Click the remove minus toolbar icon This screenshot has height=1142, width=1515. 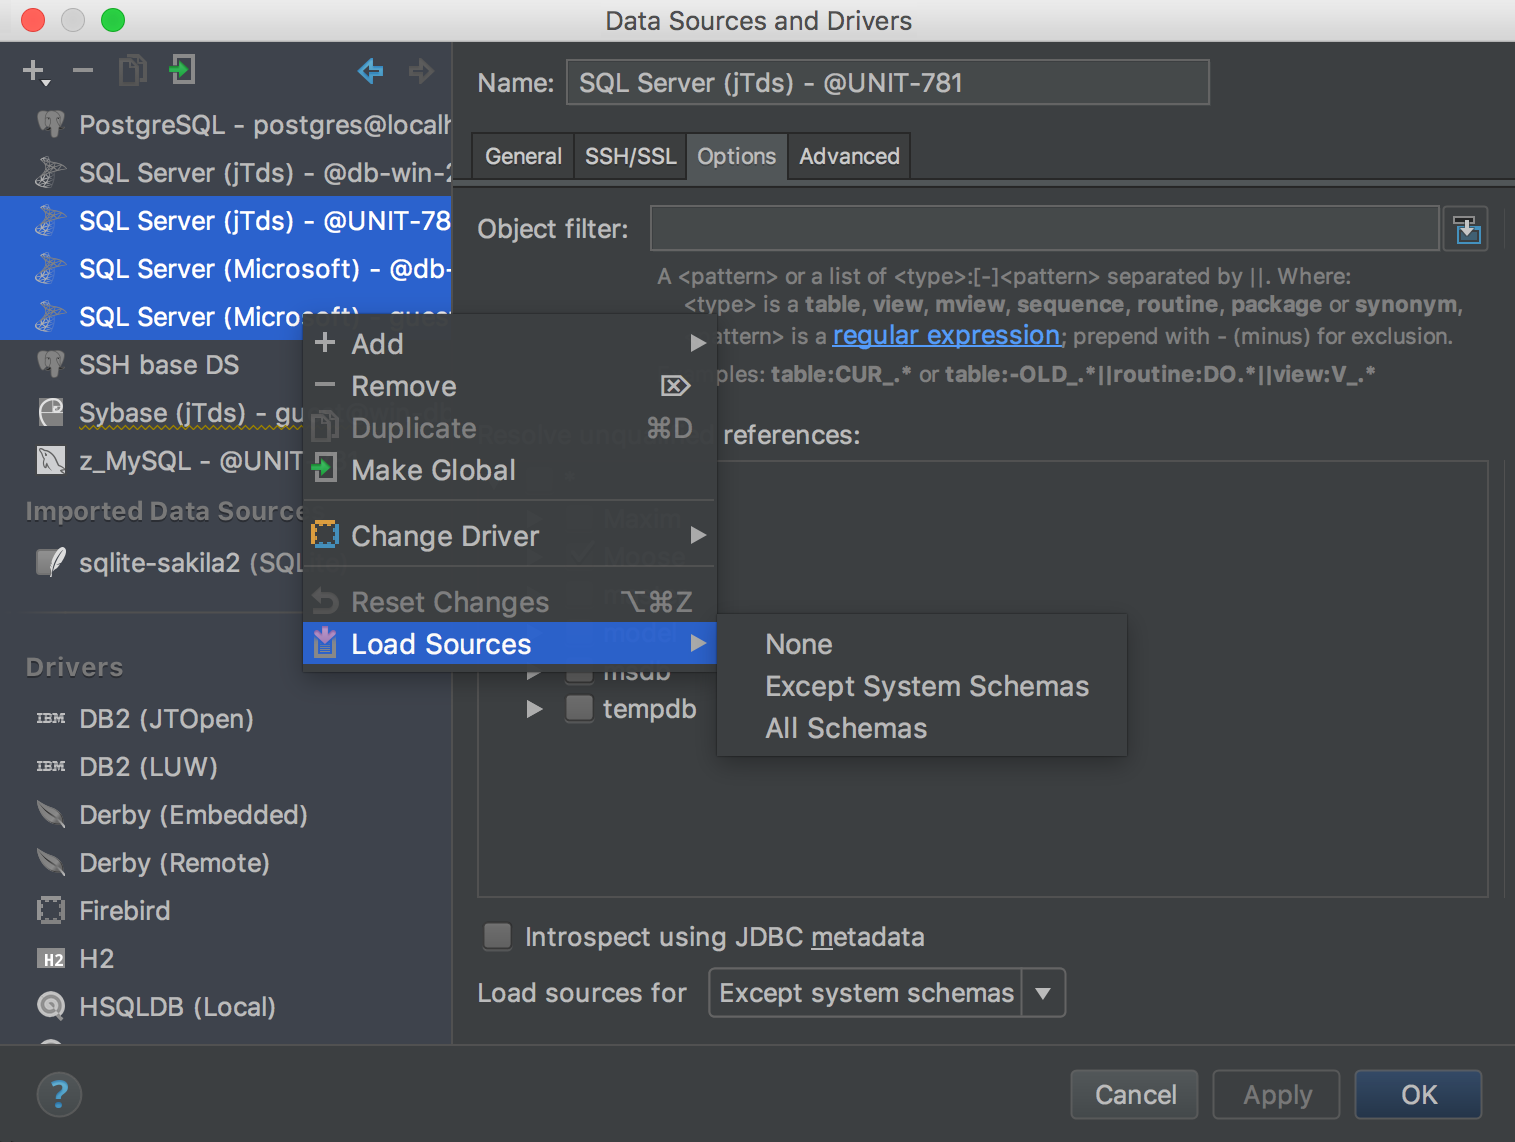click(83, 70)
